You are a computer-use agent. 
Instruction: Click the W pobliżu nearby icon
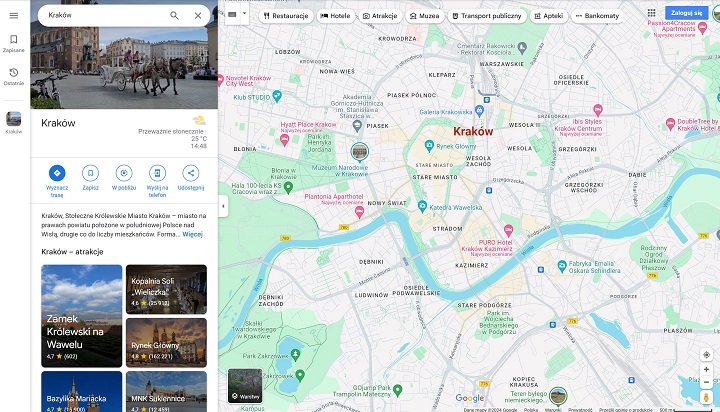[x=124, y=173]
